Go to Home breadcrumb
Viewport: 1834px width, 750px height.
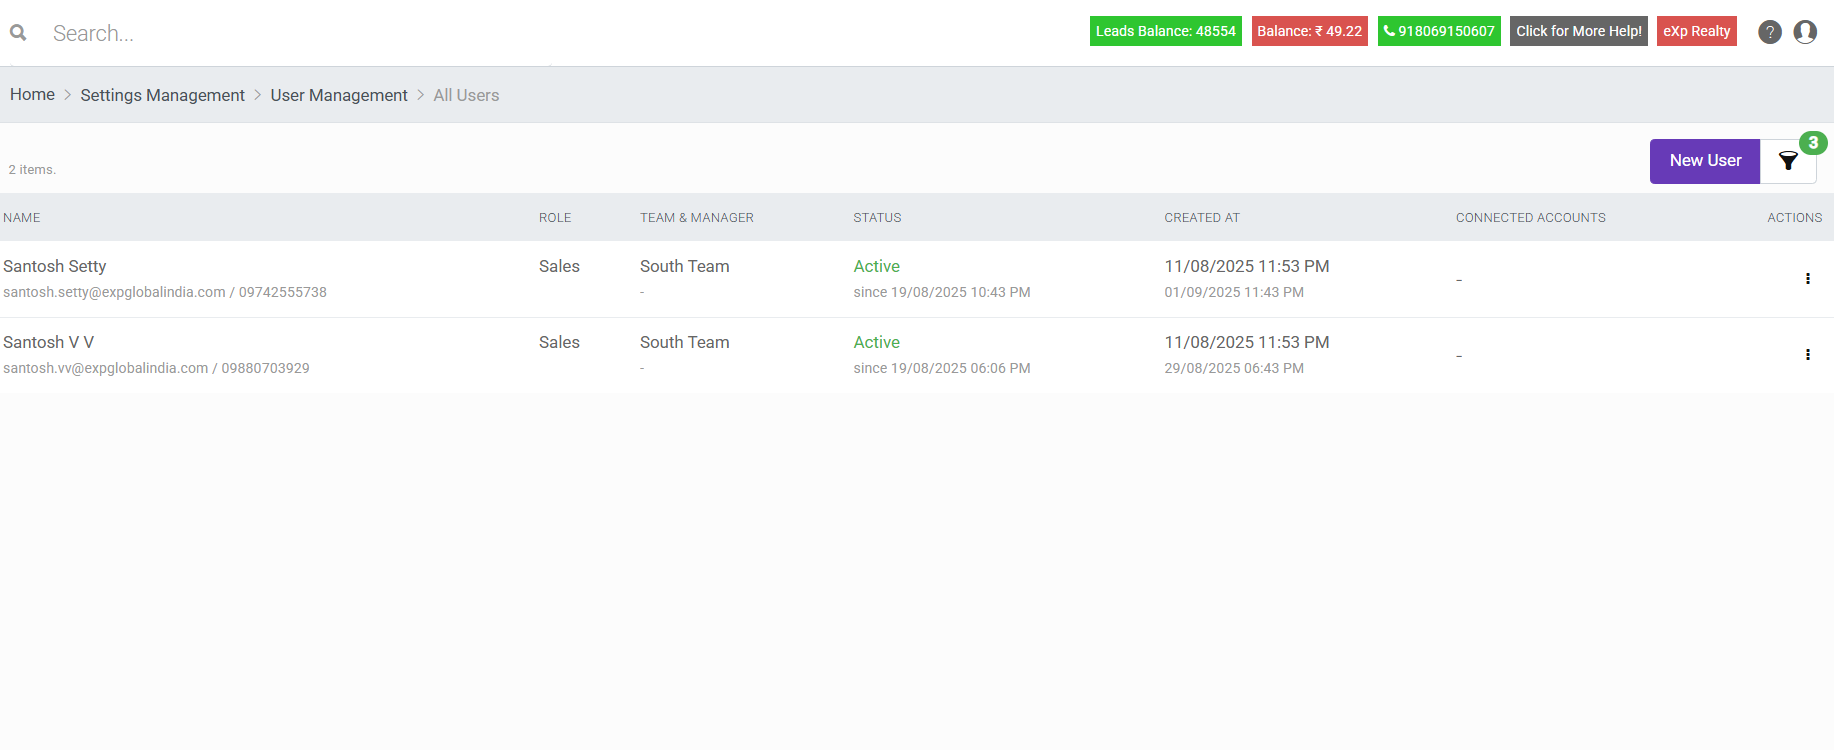[32, 94]
